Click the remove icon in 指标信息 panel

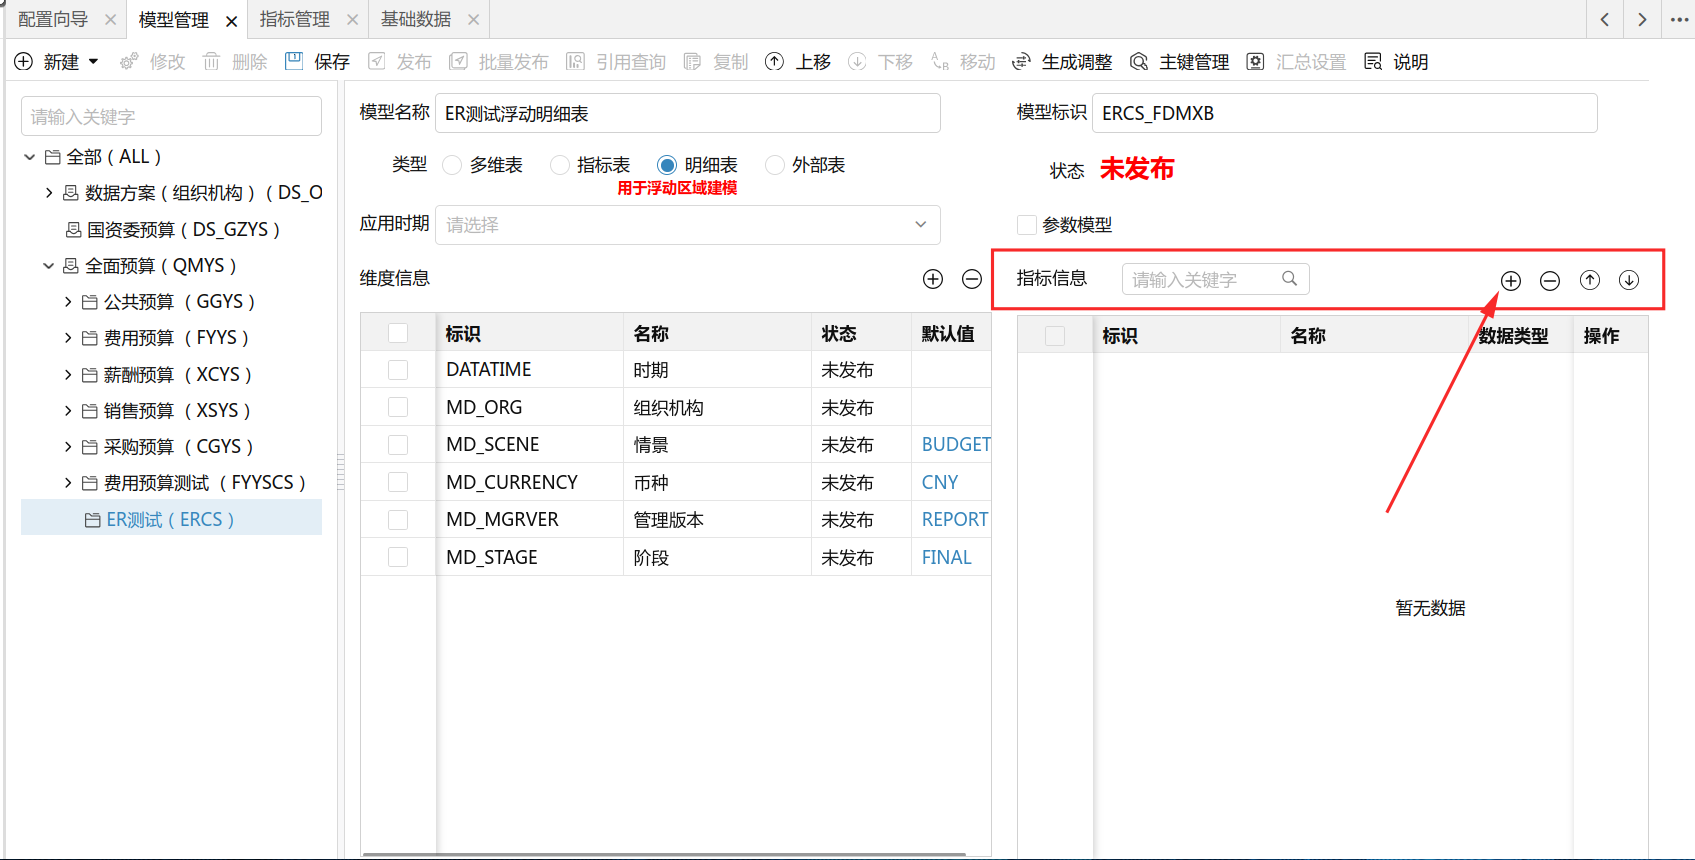(1550, 281)
